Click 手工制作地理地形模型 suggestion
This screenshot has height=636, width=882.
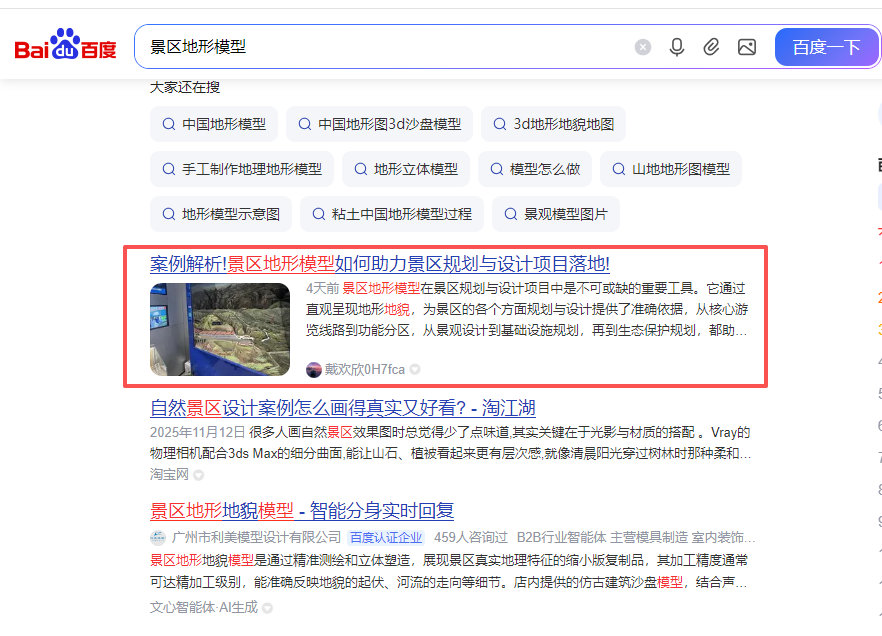coord(241,169)
